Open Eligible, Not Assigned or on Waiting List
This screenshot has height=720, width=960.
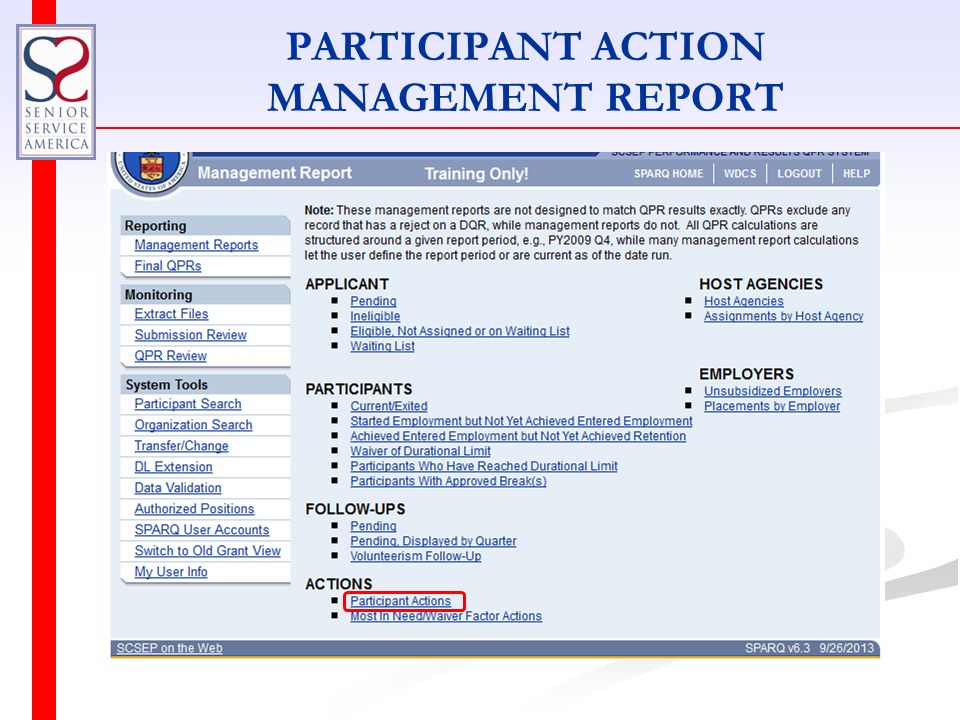tap(460, 331)
